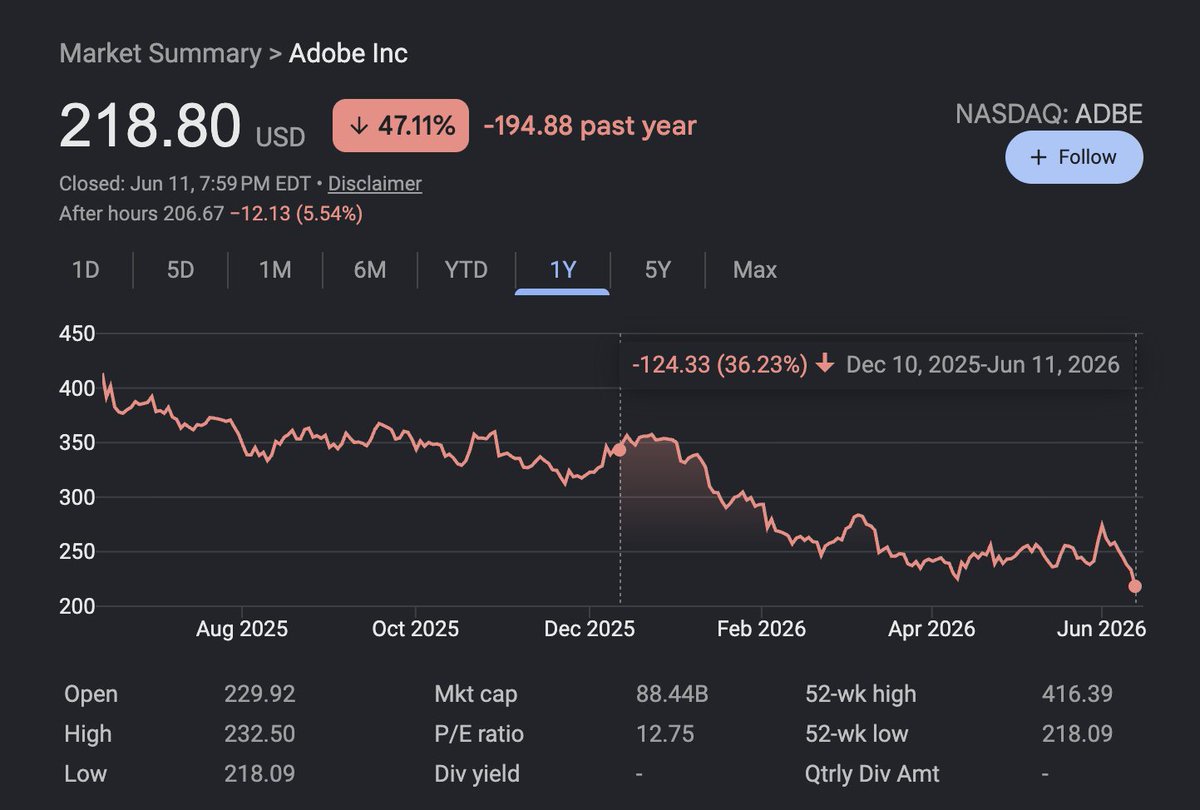The image size is (1200, 810).
Task: Select the 5D time range tab
Action: click(180, 270)
